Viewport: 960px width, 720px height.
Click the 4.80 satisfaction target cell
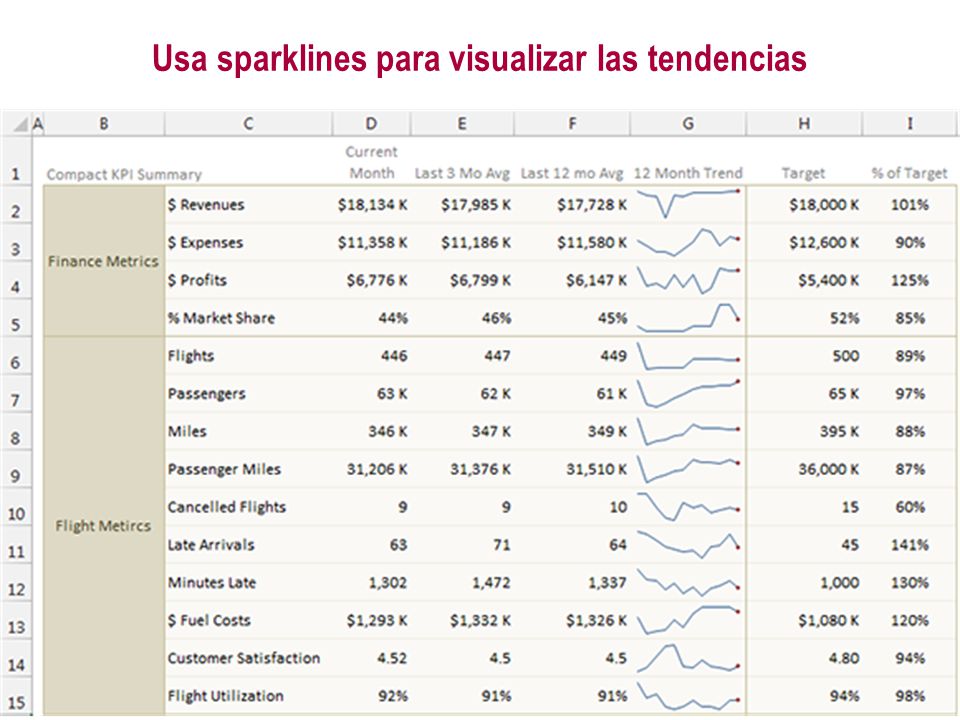pyautogui.click(x=844, y=658)
